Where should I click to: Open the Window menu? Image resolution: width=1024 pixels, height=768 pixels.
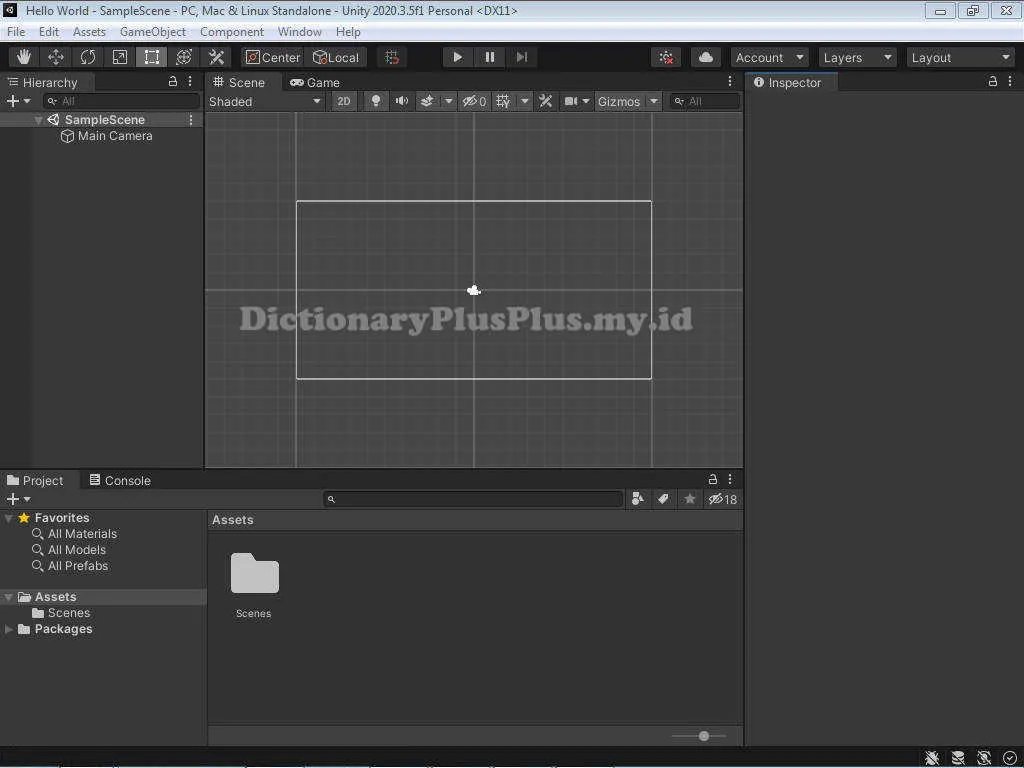[300, 31]
